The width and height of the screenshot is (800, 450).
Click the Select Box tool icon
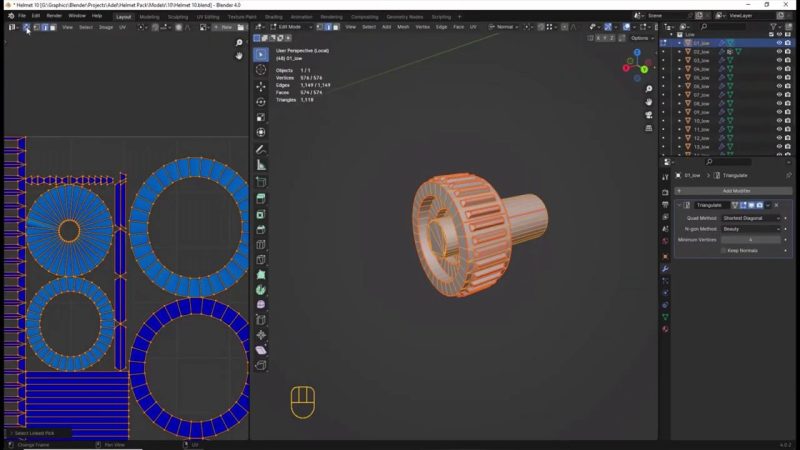261,54
